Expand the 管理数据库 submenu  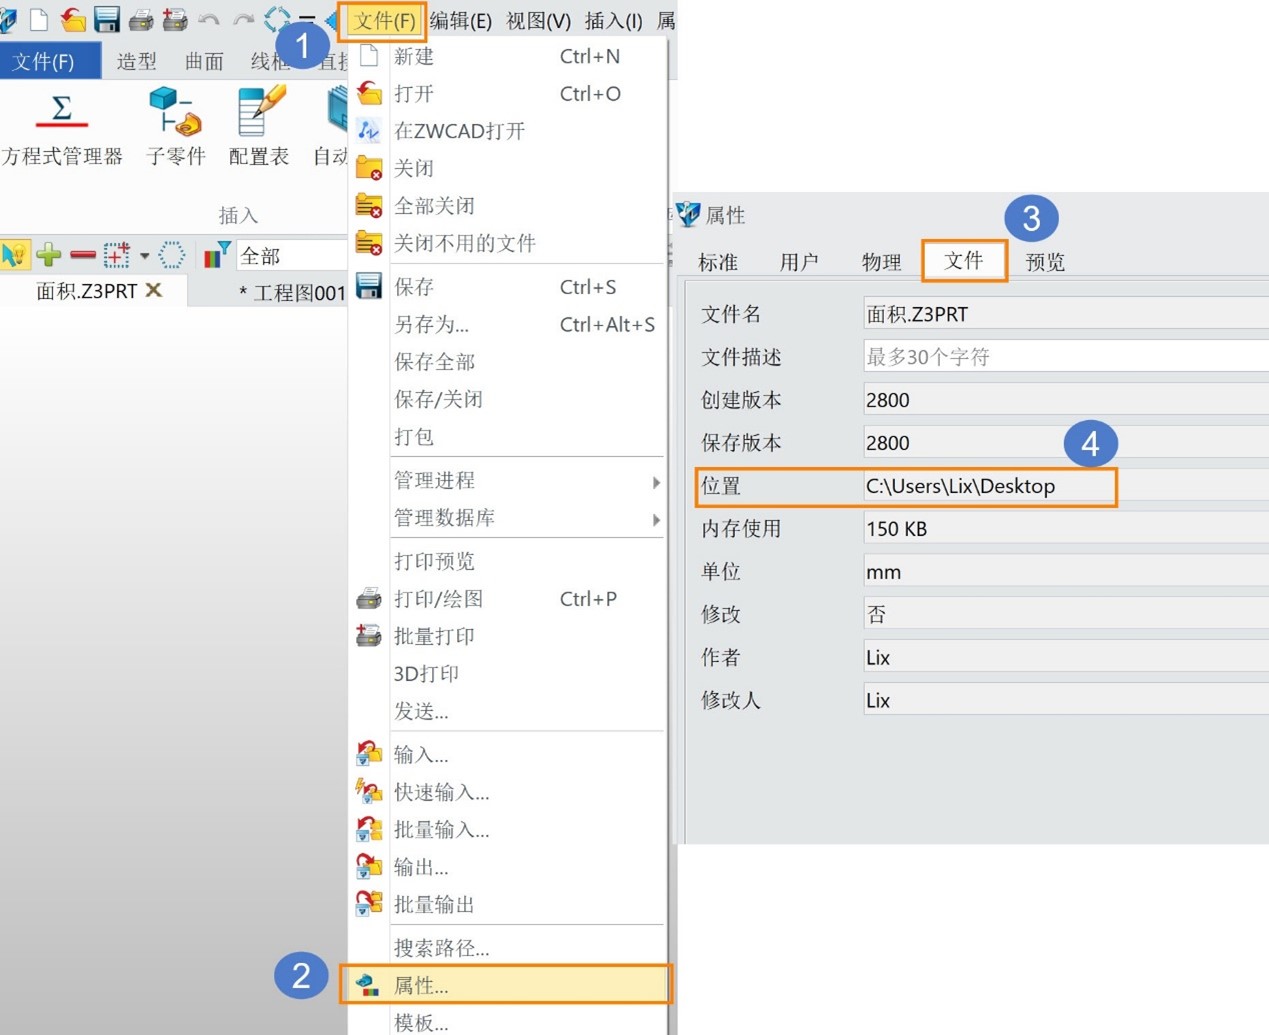tap(508, 518)
